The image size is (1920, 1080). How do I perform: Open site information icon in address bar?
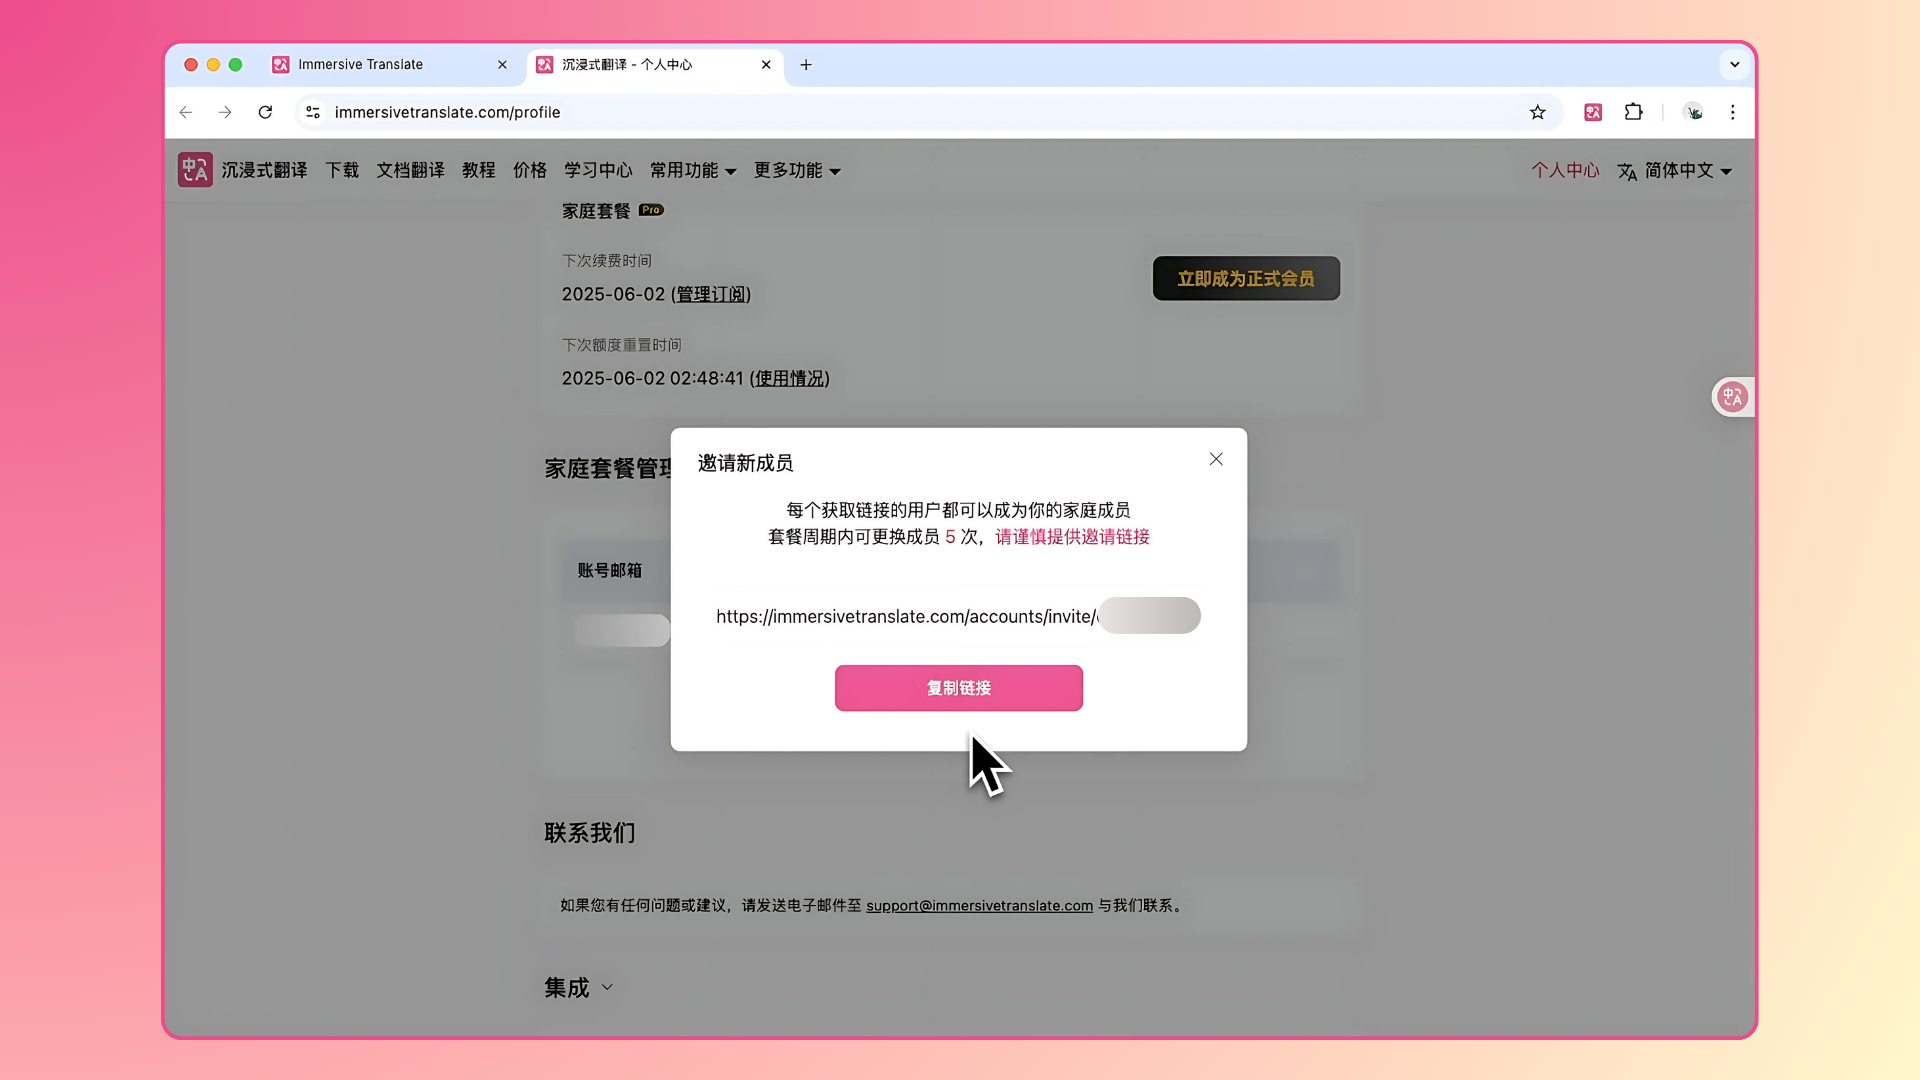(313, 112)
